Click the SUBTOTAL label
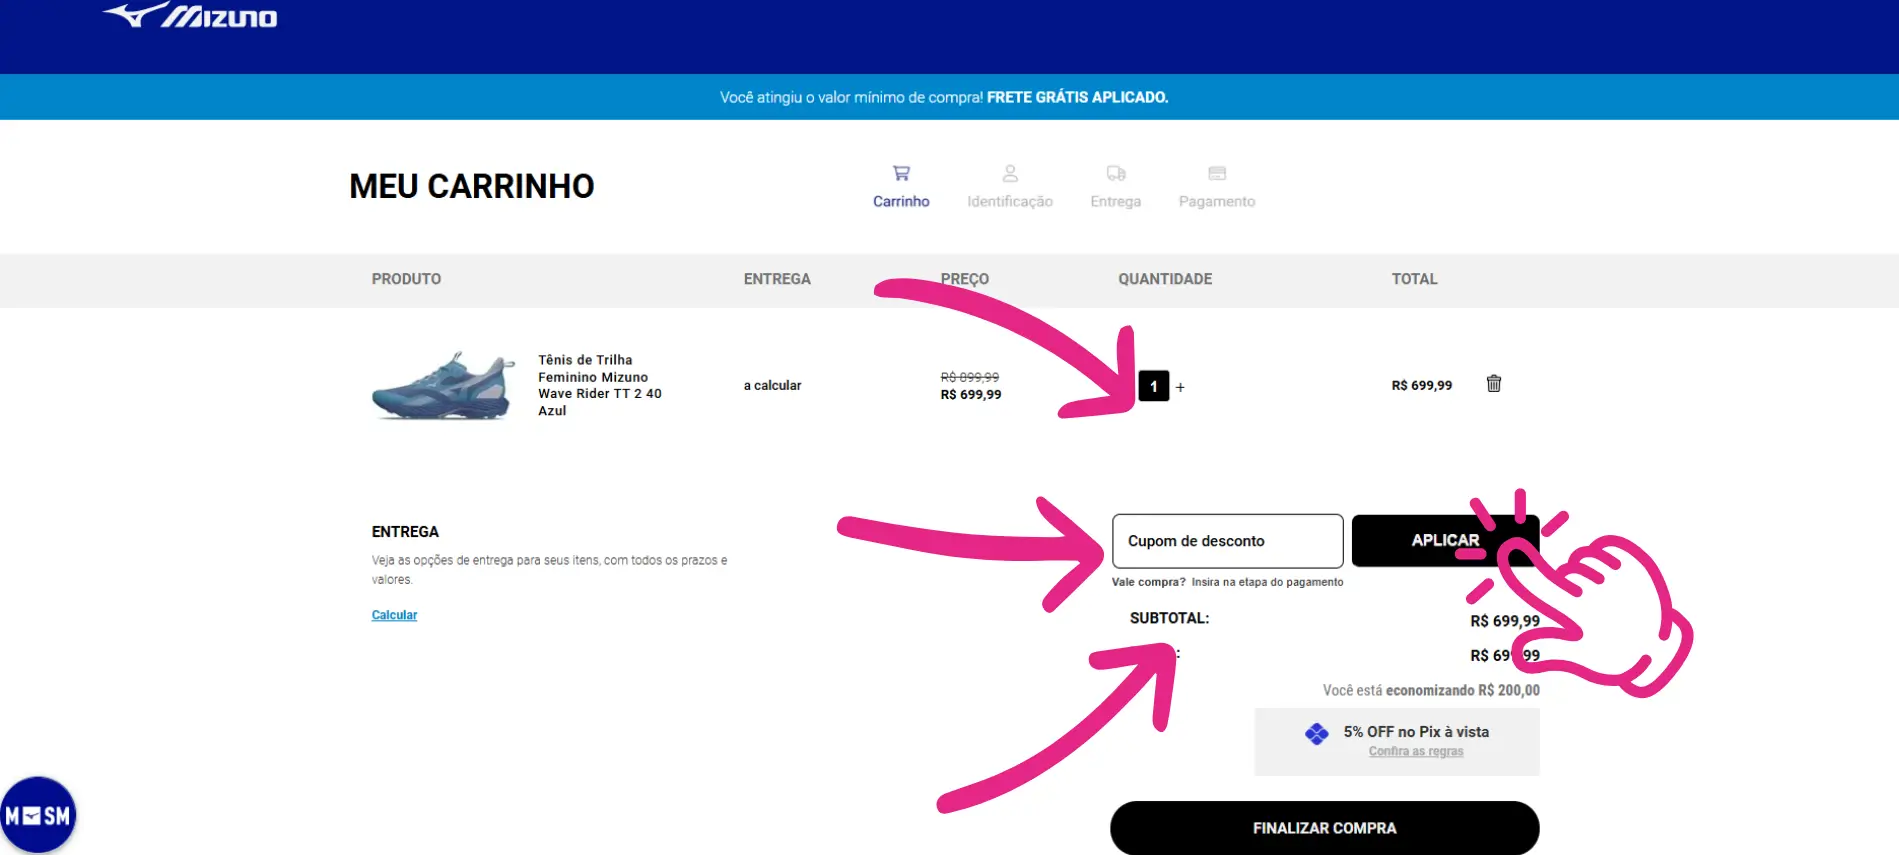The width and height of the screenshot is (1899, 855). pos(1169,618)
